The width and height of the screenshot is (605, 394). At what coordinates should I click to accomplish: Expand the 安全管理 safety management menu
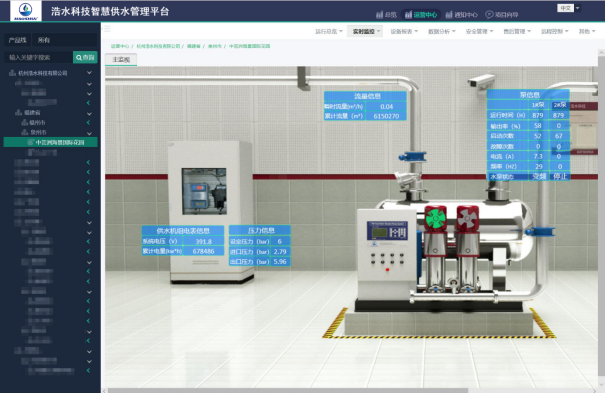click(479, 31)
